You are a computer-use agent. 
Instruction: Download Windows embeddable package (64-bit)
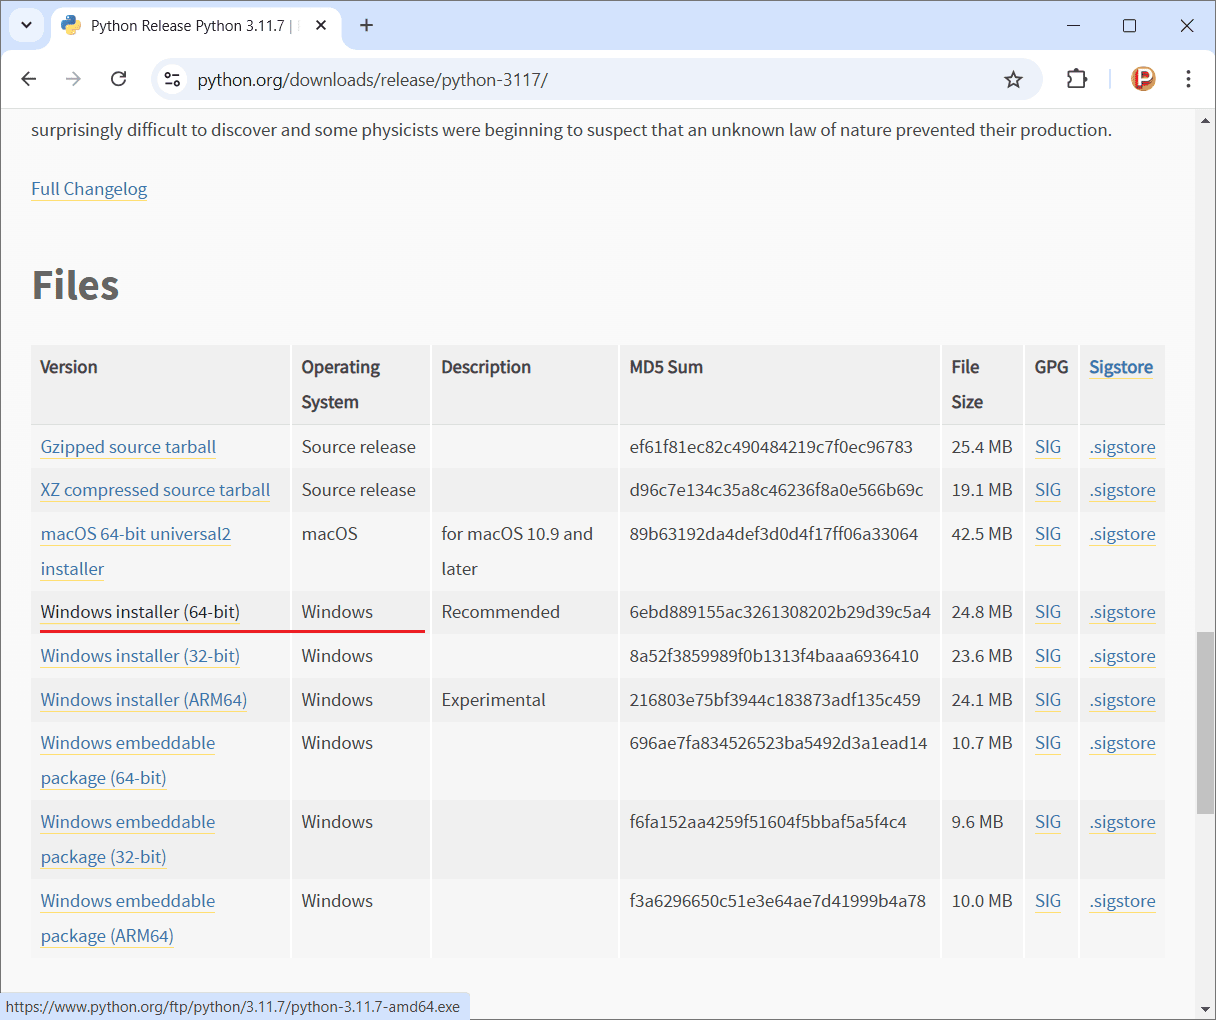click(x=128, y=760)
